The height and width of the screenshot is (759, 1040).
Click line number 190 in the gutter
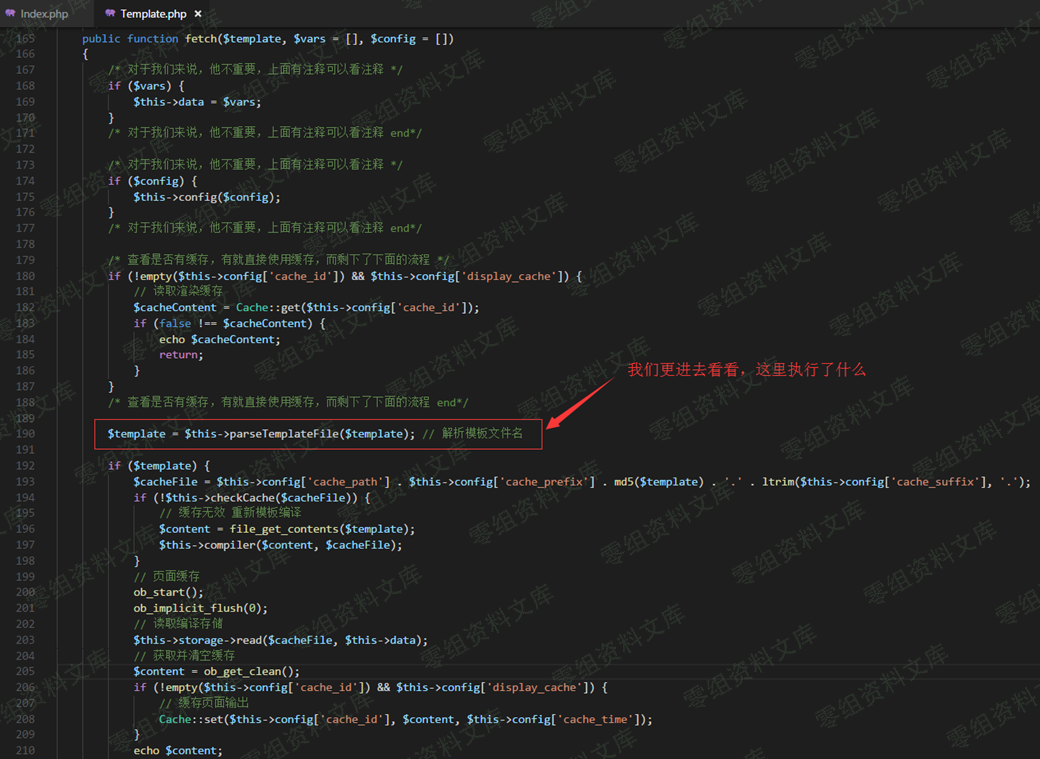[x=26, y=434]
